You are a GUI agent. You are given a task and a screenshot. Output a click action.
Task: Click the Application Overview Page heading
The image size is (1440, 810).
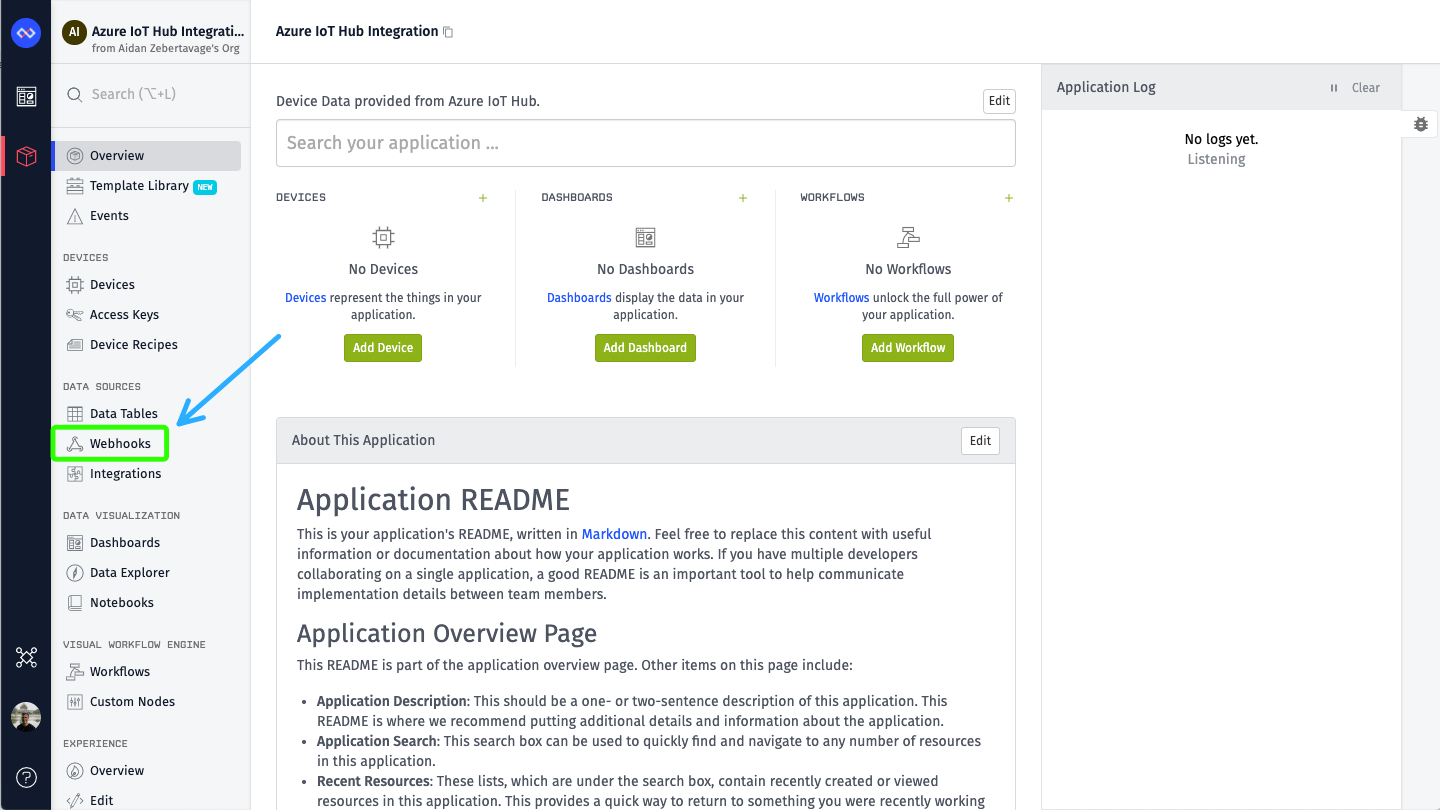pyautogui.click(x=447, y=634)
